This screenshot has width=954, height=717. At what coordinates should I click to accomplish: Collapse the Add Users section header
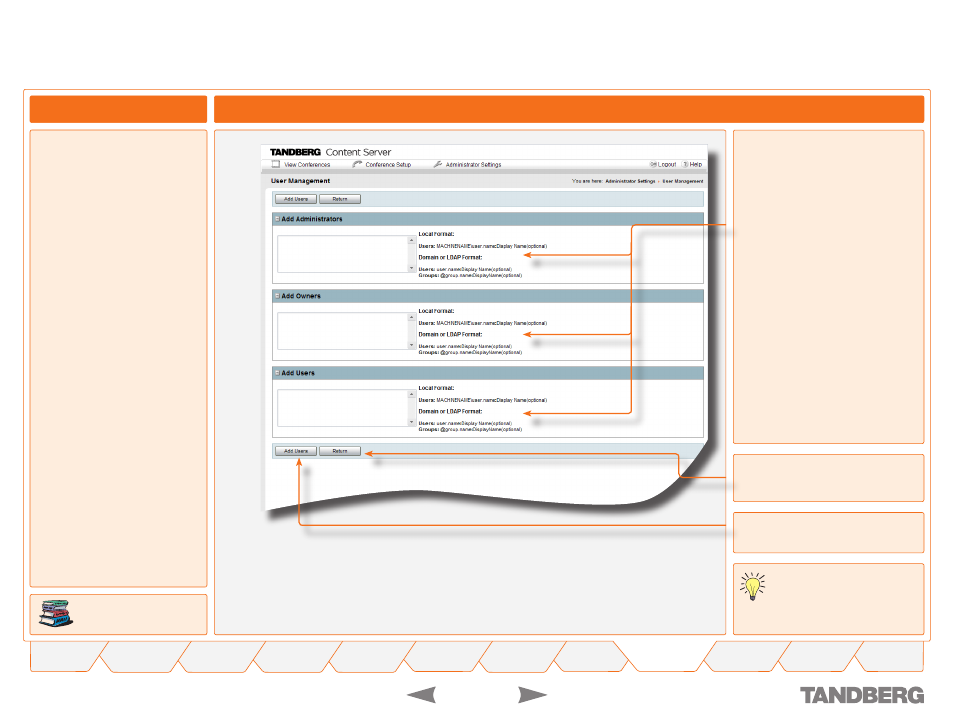pos(277,373)
